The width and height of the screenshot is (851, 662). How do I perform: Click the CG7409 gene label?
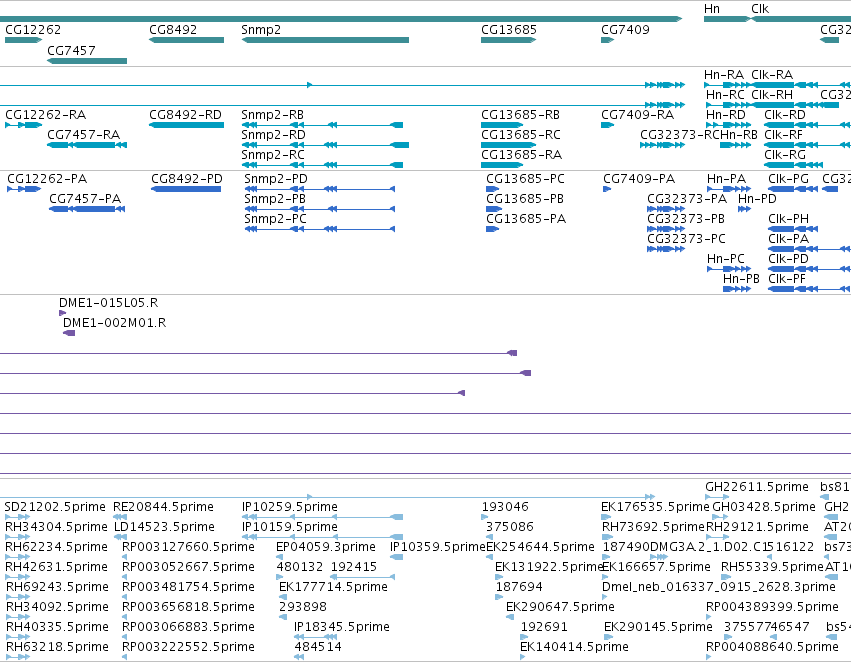[x=625, y=30]
